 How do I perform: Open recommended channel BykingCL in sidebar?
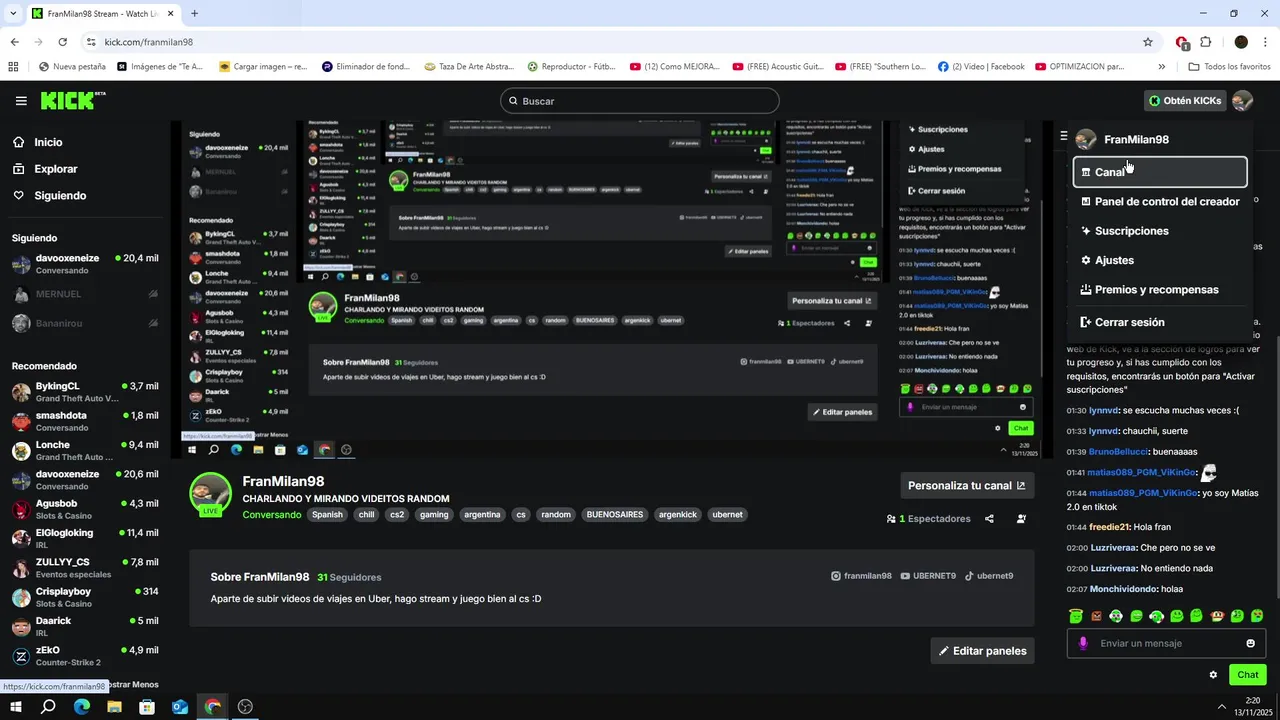[85, 392]
